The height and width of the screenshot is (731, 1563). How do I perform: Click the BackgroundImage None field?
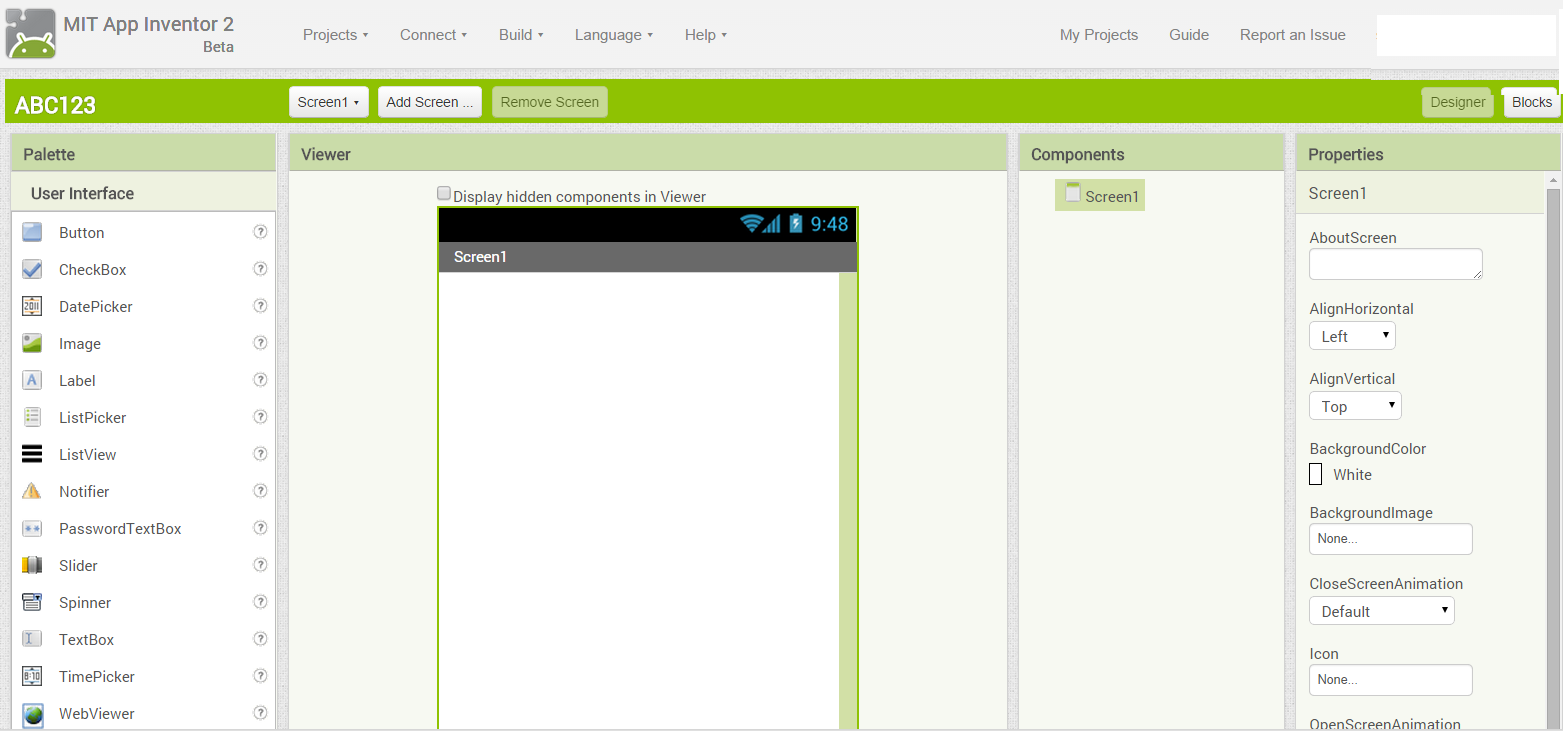pyautogui.click(x=1391, y=539)
